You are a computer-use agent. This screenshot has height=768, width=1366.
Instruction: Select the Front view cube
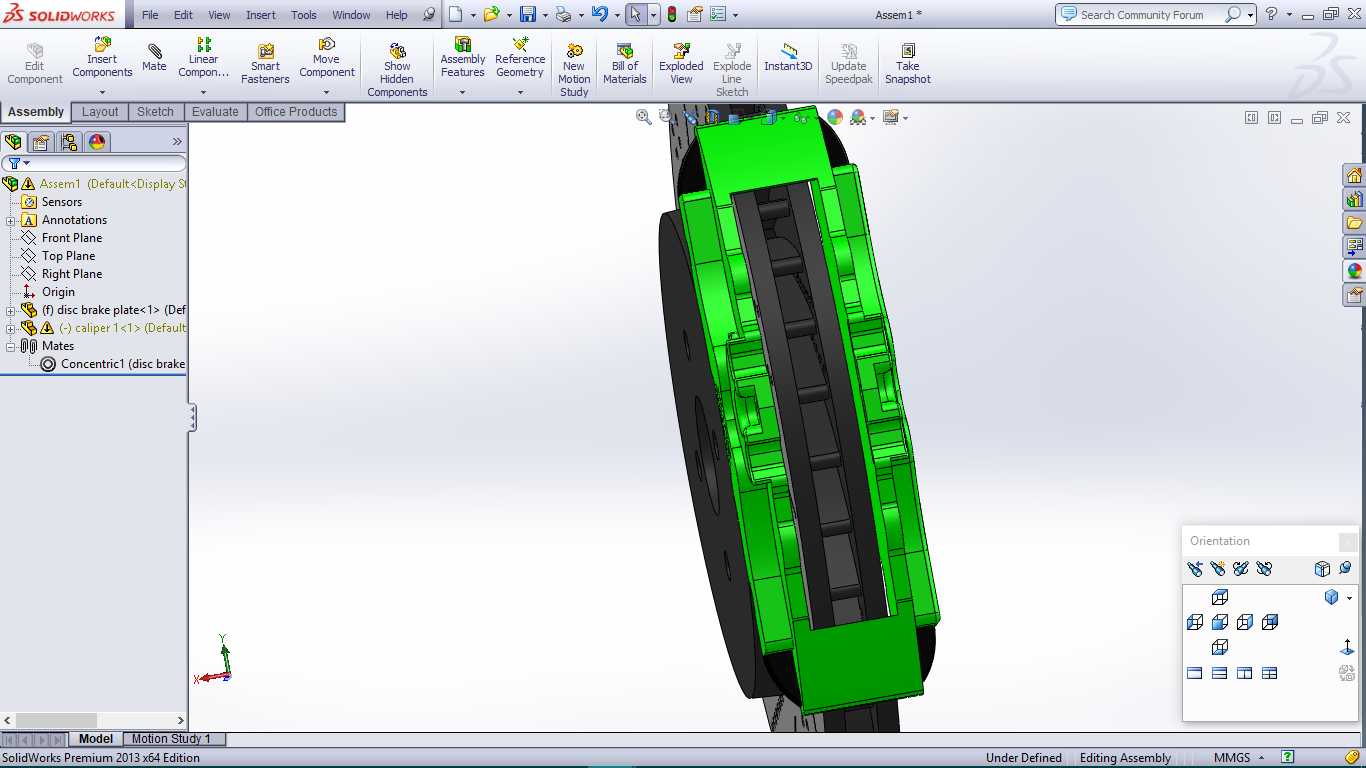click(x=1220, y=622)
